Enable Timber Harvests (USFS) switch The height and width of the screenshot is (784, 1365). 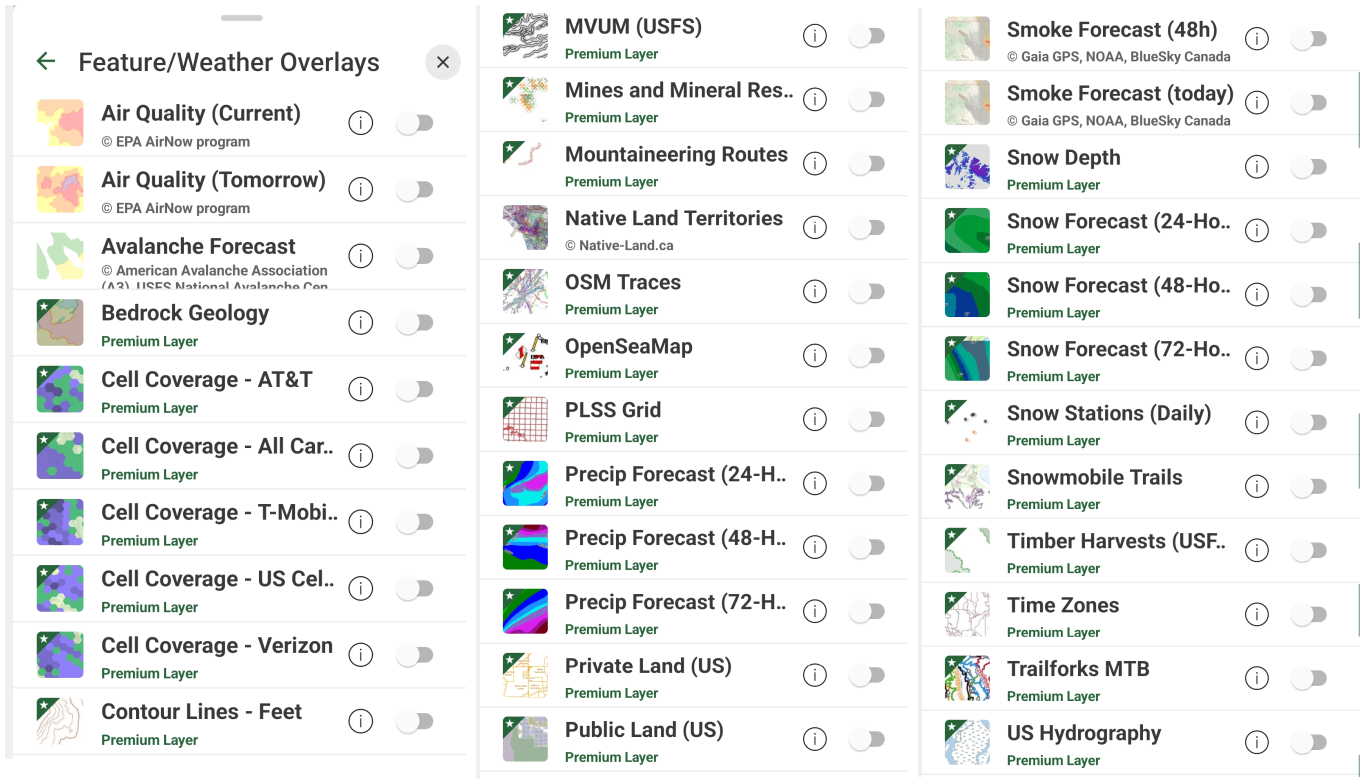click(1309, 551)
